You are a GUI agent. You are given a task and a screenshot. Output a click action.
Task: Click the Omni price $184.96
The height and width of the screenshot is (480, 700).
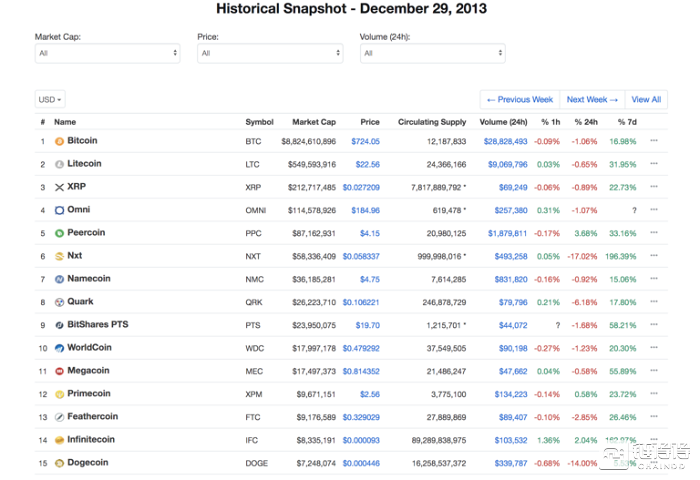365,210
